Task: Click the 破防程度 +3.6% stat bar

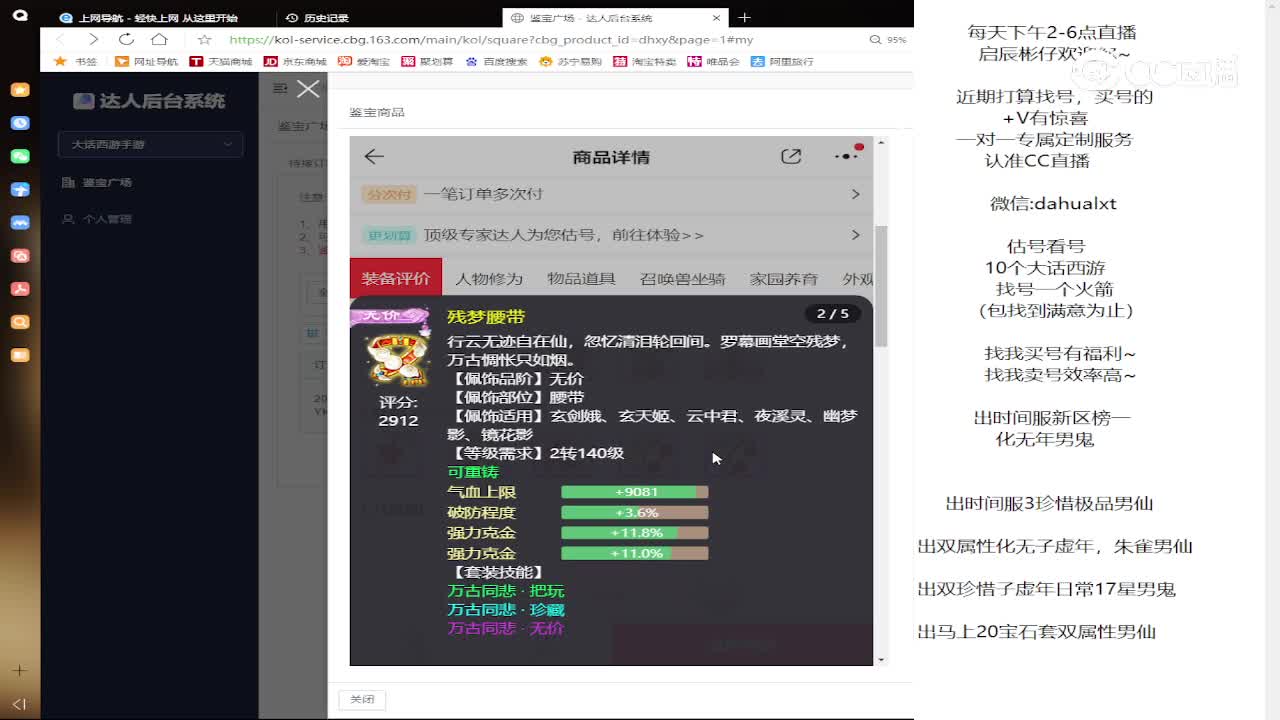Action: point(635,512)
